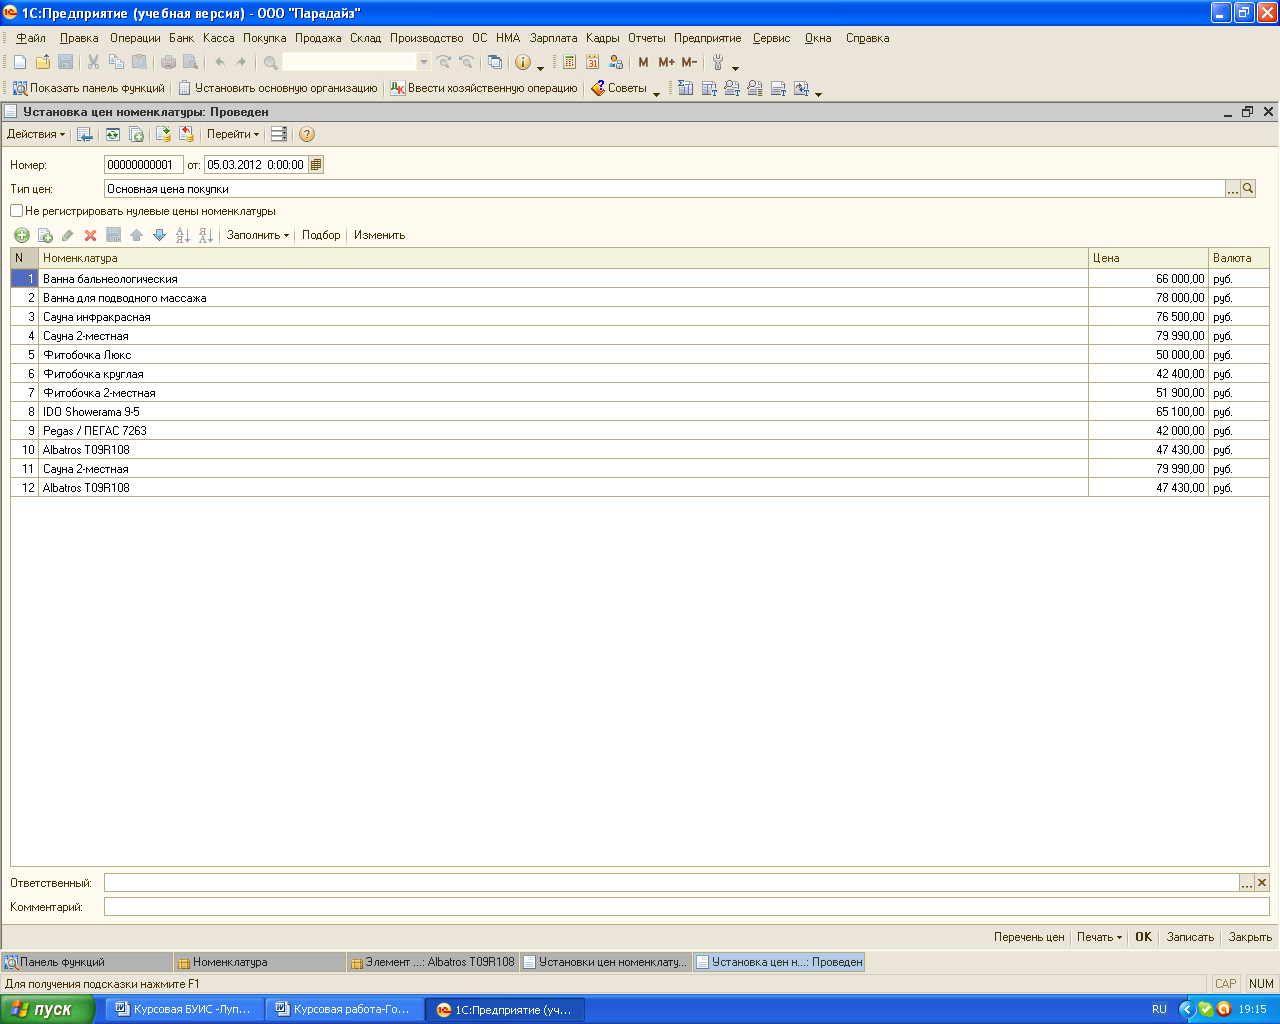
Task: Open the Действия dropdown menu
Action: coord(36,134)
